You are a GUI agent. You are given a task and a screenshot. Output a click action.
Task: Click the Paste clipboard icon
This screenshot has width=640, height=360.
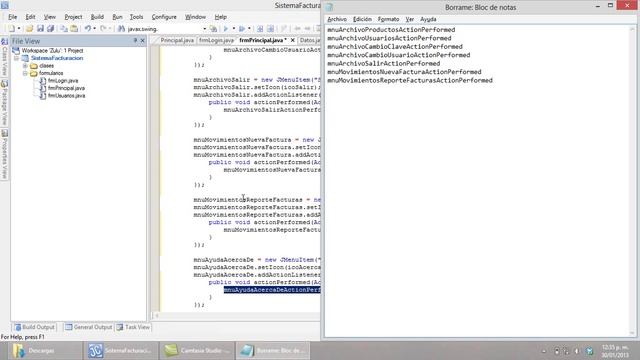[74, 29]
